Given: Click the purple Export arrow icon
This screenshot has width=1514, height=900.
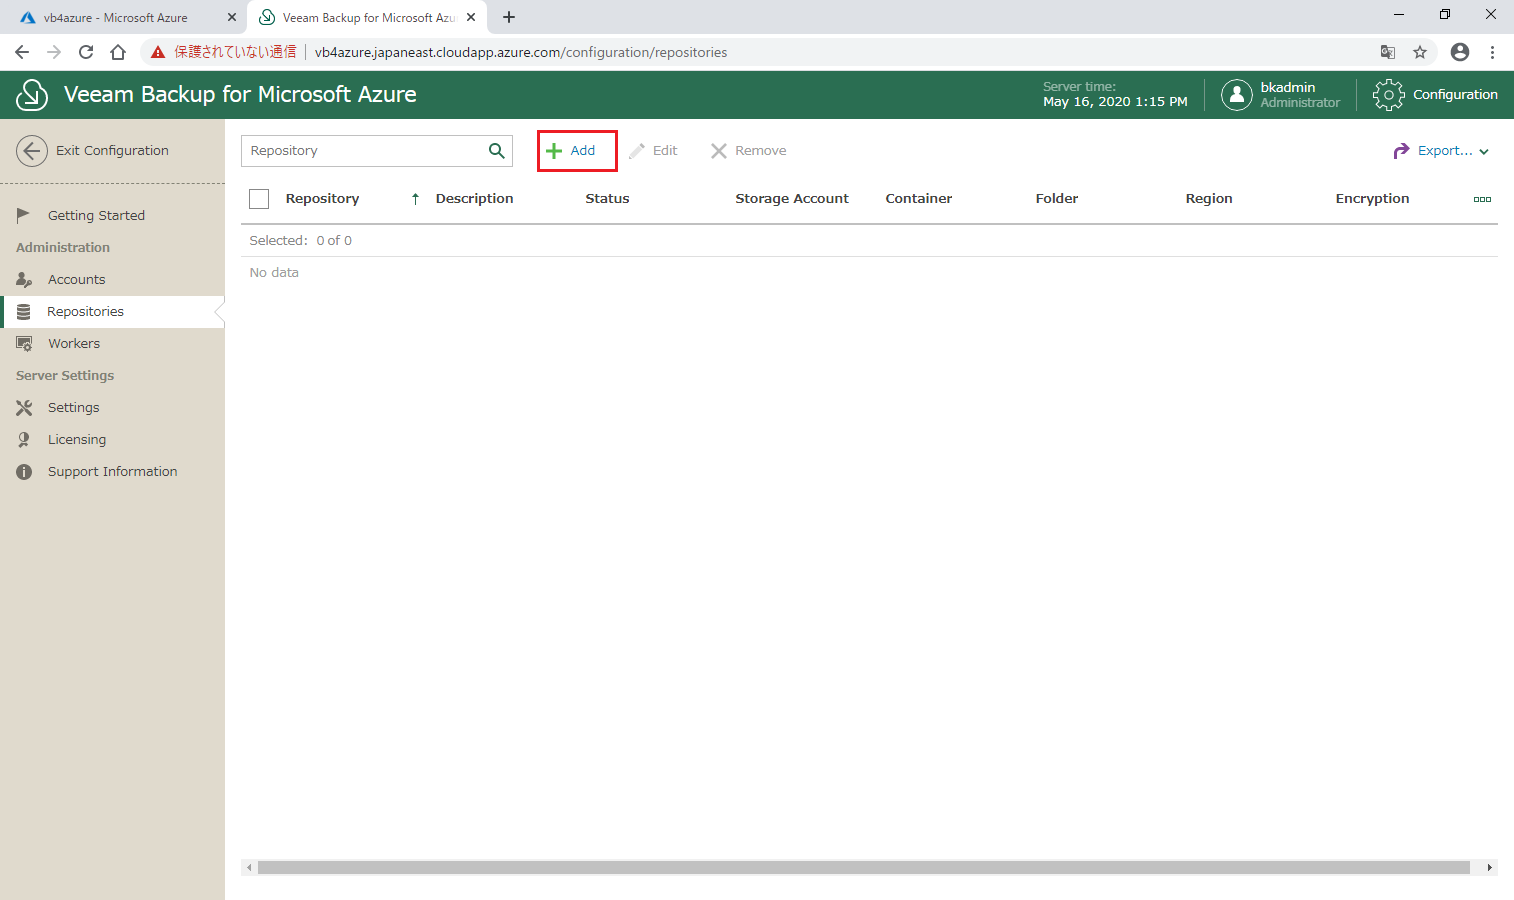Looking at the screenshot, I should coord(1401,151).
